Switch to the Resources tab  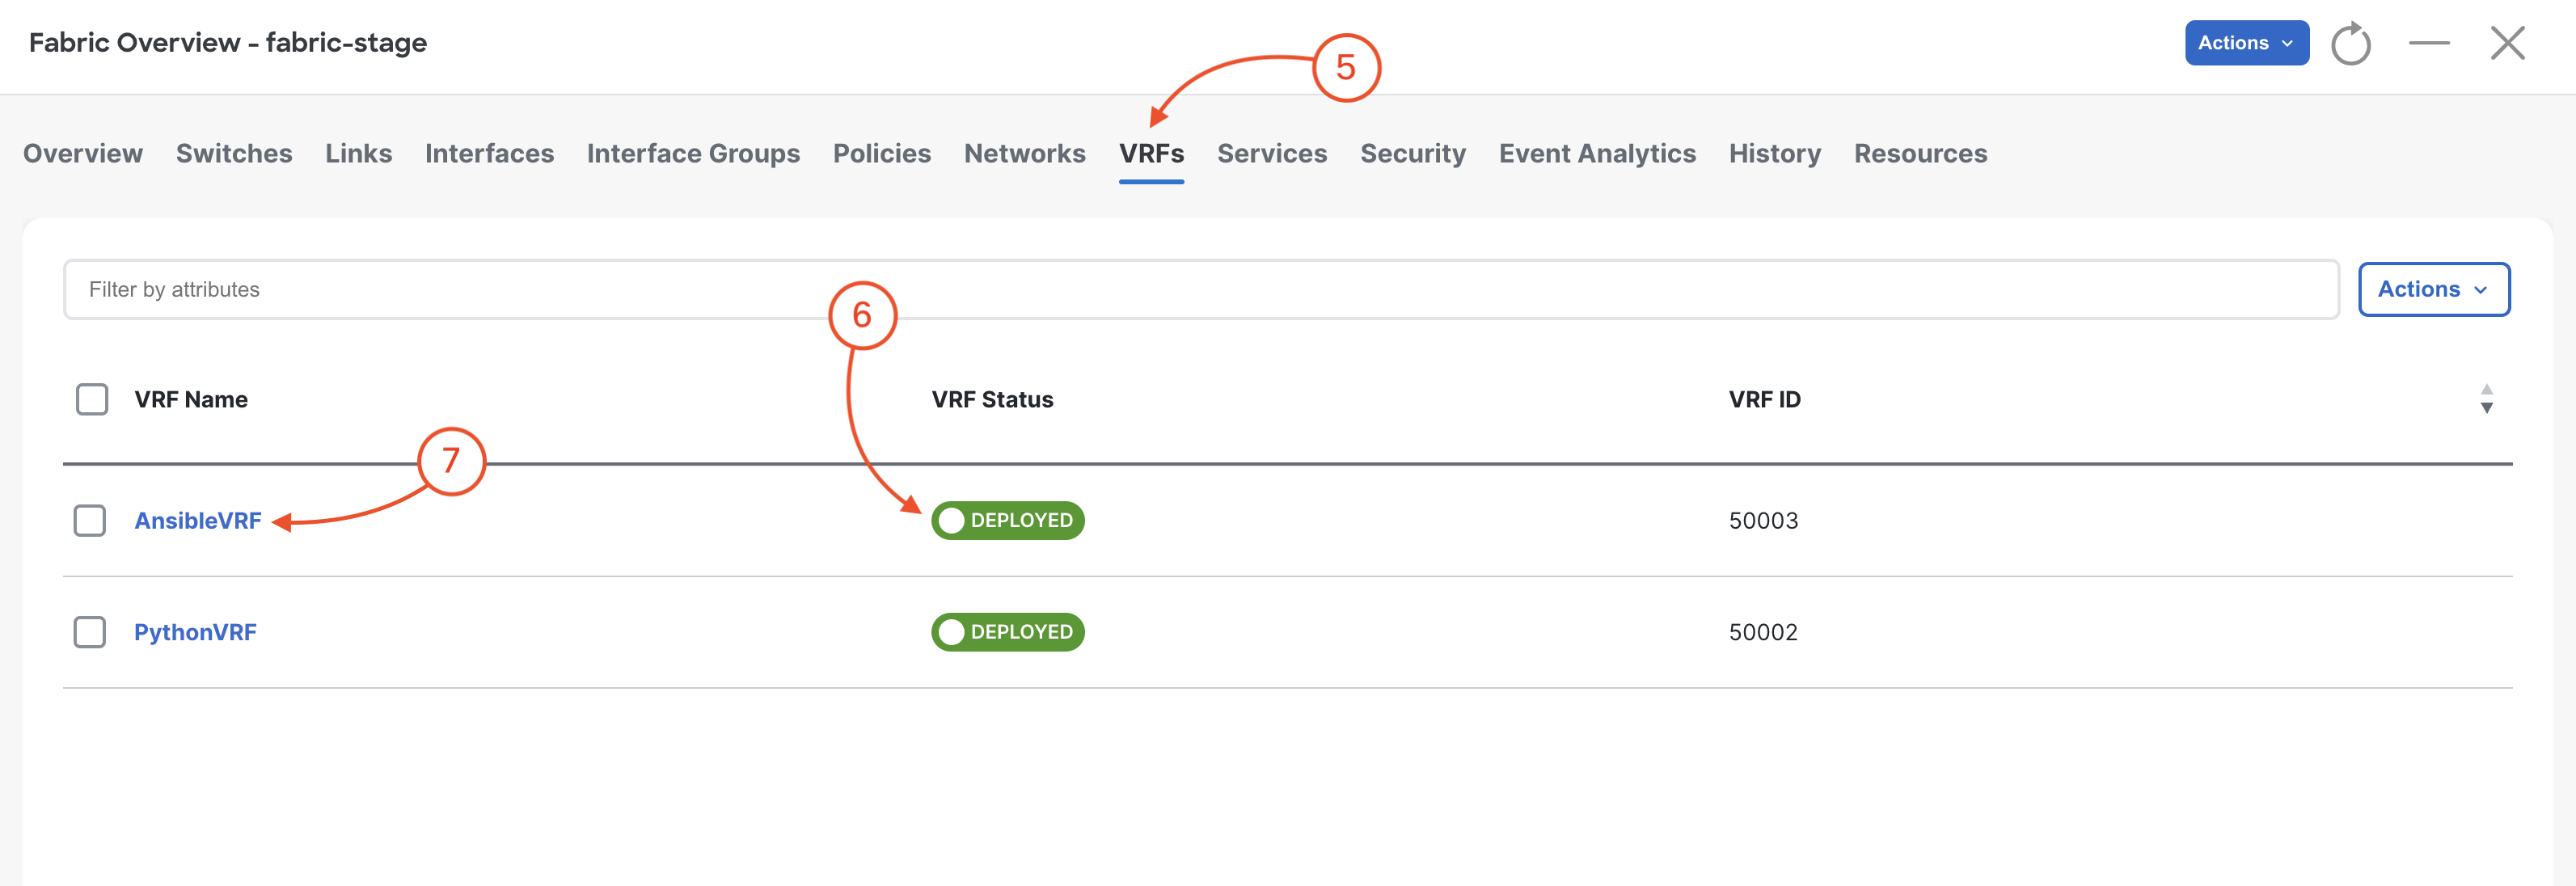coord(1919,153)
